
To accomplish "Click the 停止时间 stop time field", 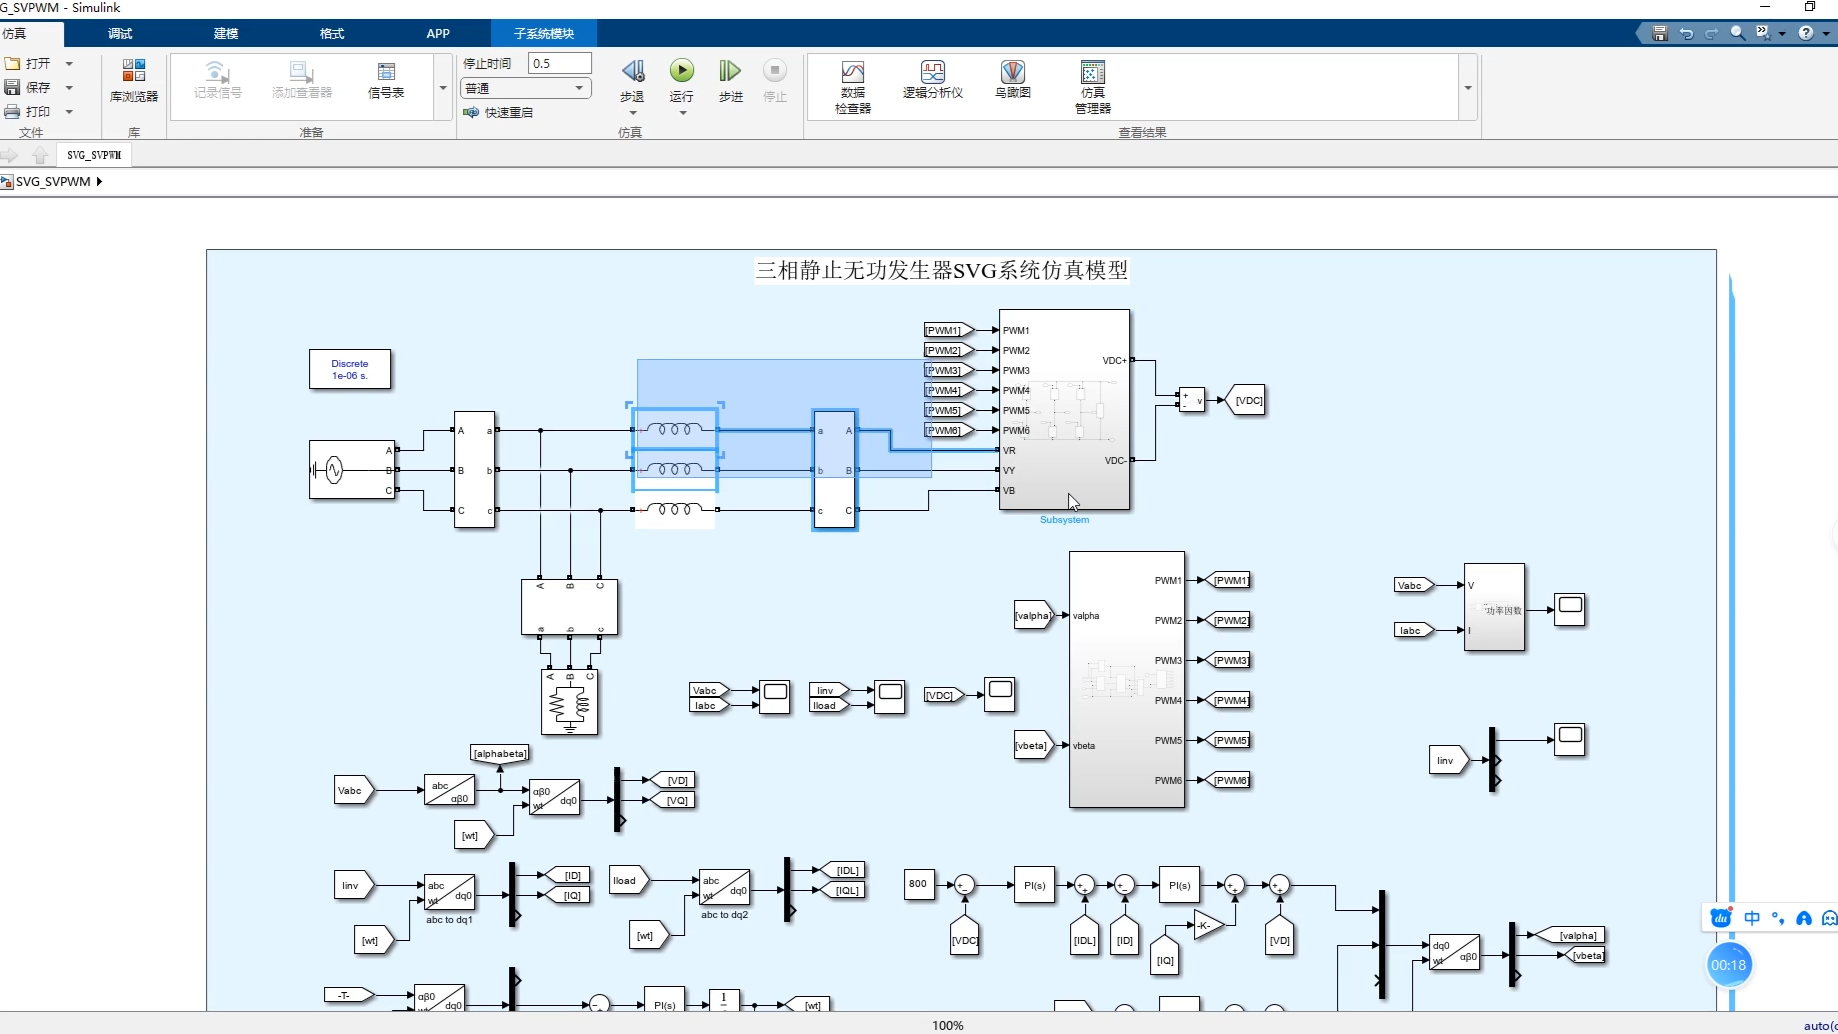I will pyautogui.click(x=559, y=62).
